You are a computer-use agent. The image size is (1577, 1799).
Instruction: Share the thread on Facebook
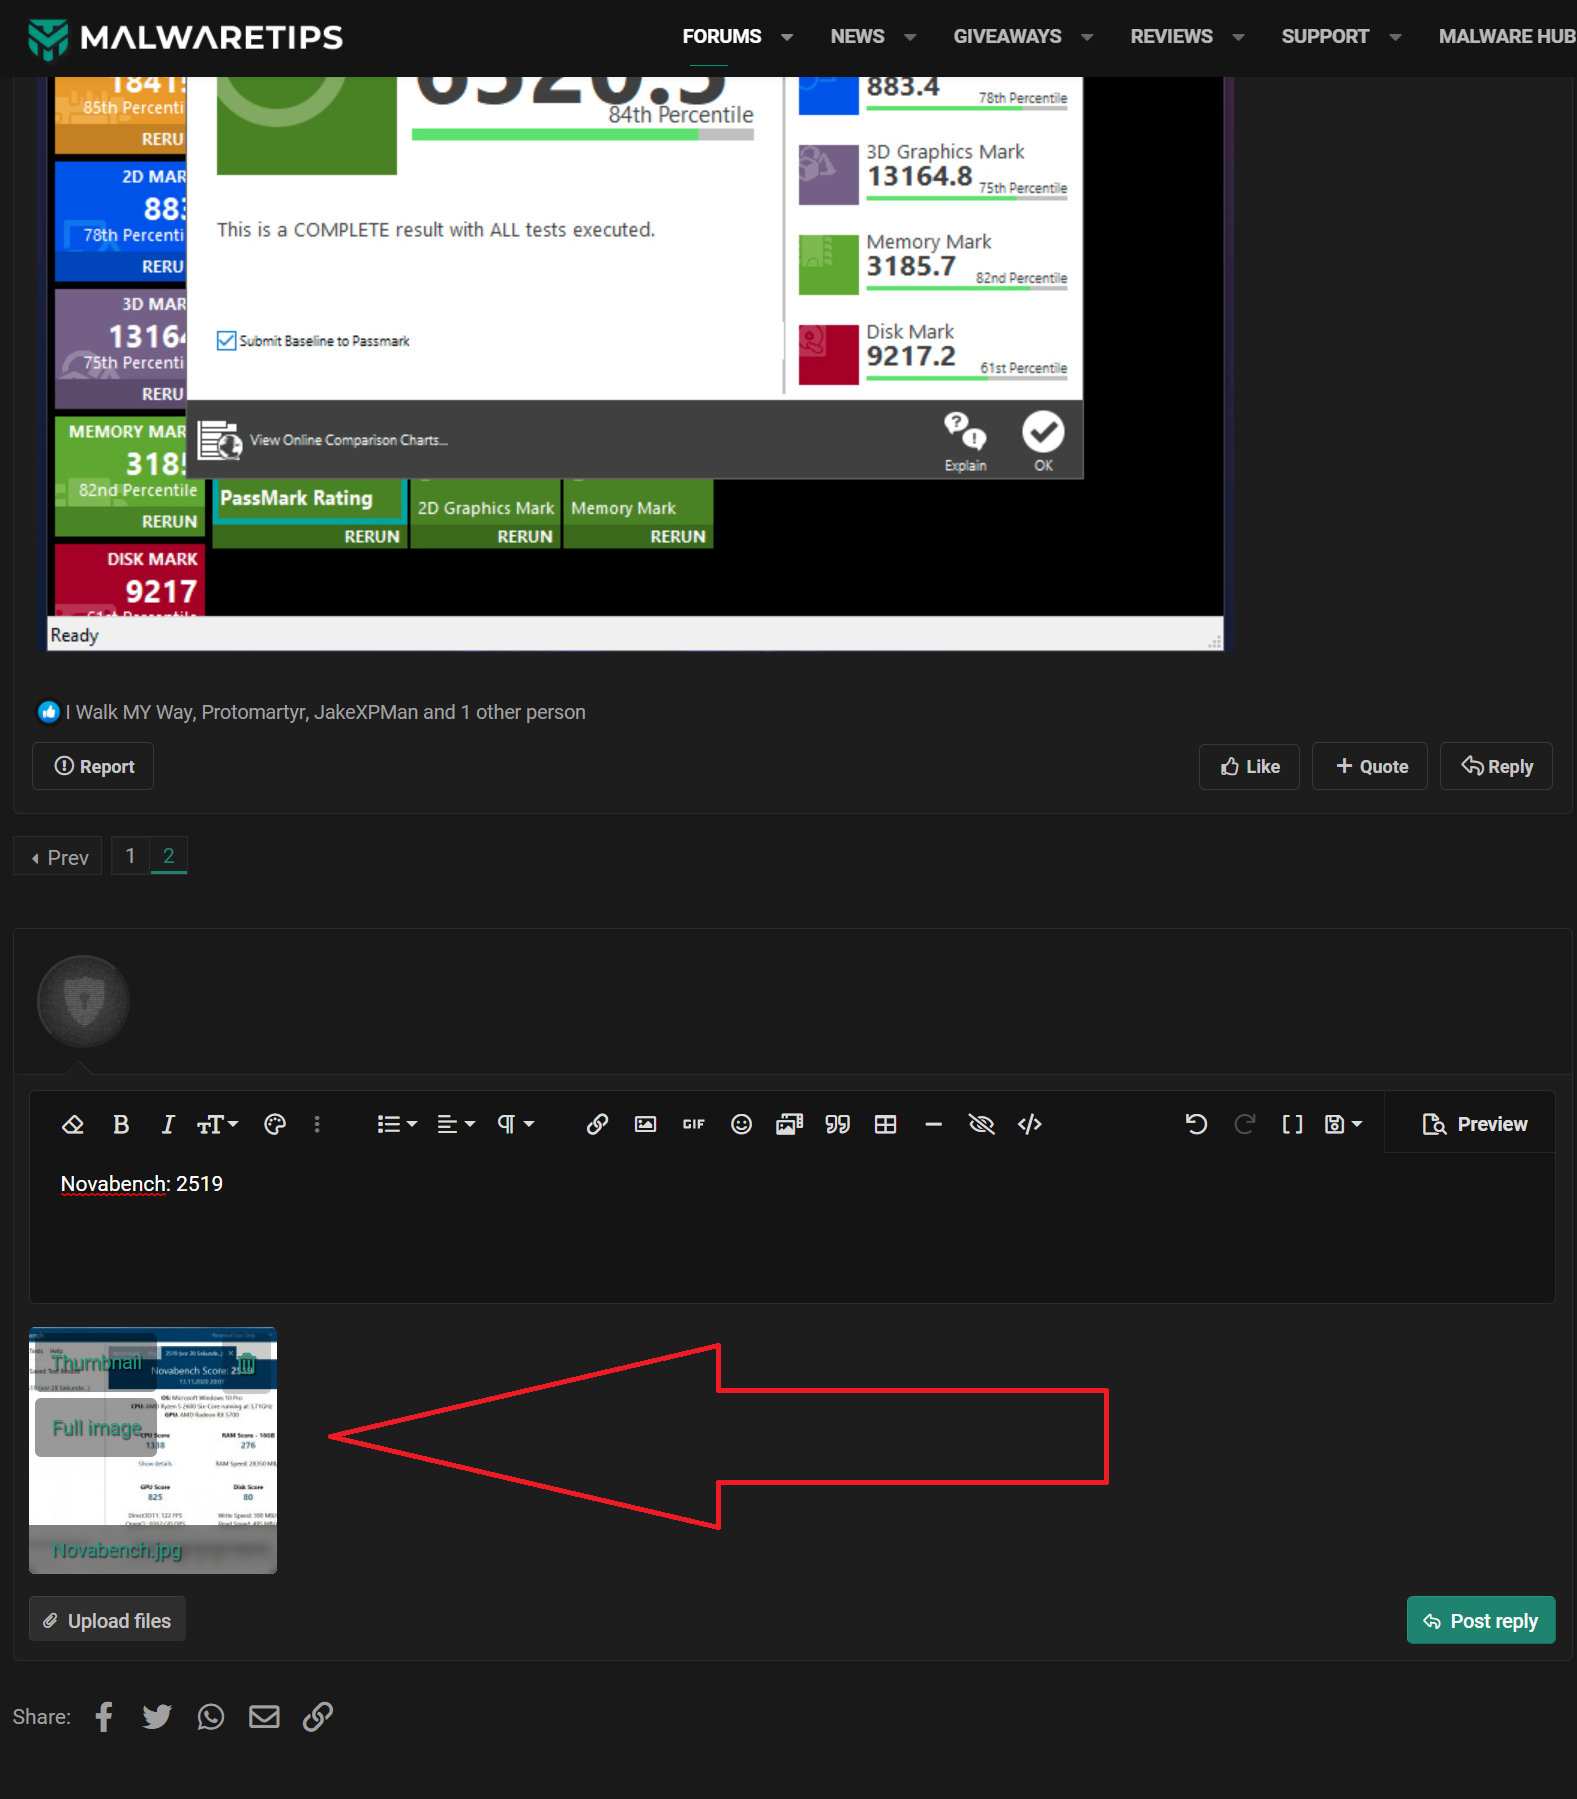pos(104,1717)
